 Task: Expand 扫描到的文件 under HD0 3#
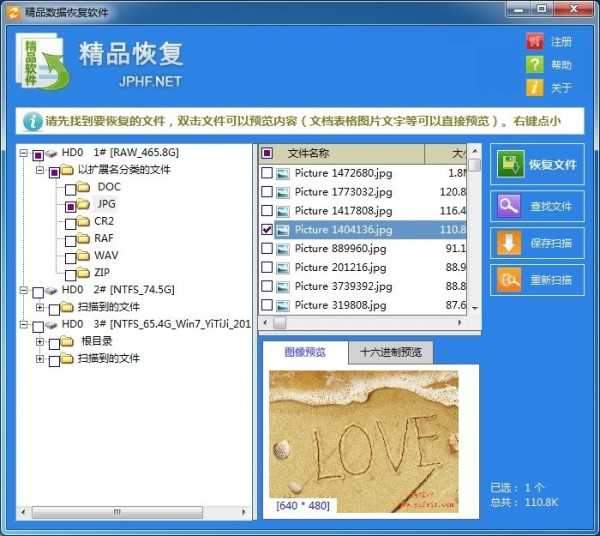(40, 359)
